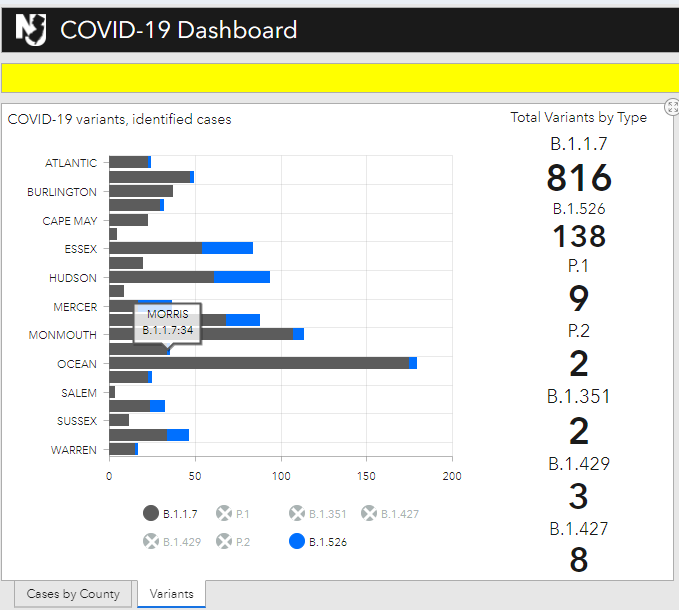Click the 138 B.1.526 total count

(x=578, y=236)
